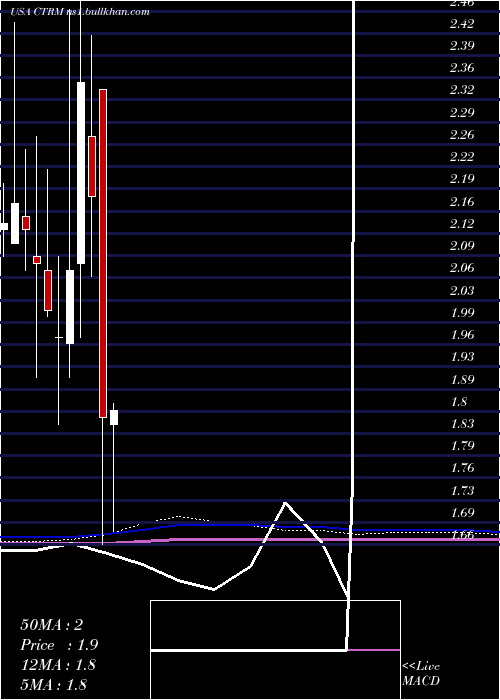The width and height of the screenshot is (500, 700).
Task: Select the 1.69 price axis value
Action: (461, 513)
